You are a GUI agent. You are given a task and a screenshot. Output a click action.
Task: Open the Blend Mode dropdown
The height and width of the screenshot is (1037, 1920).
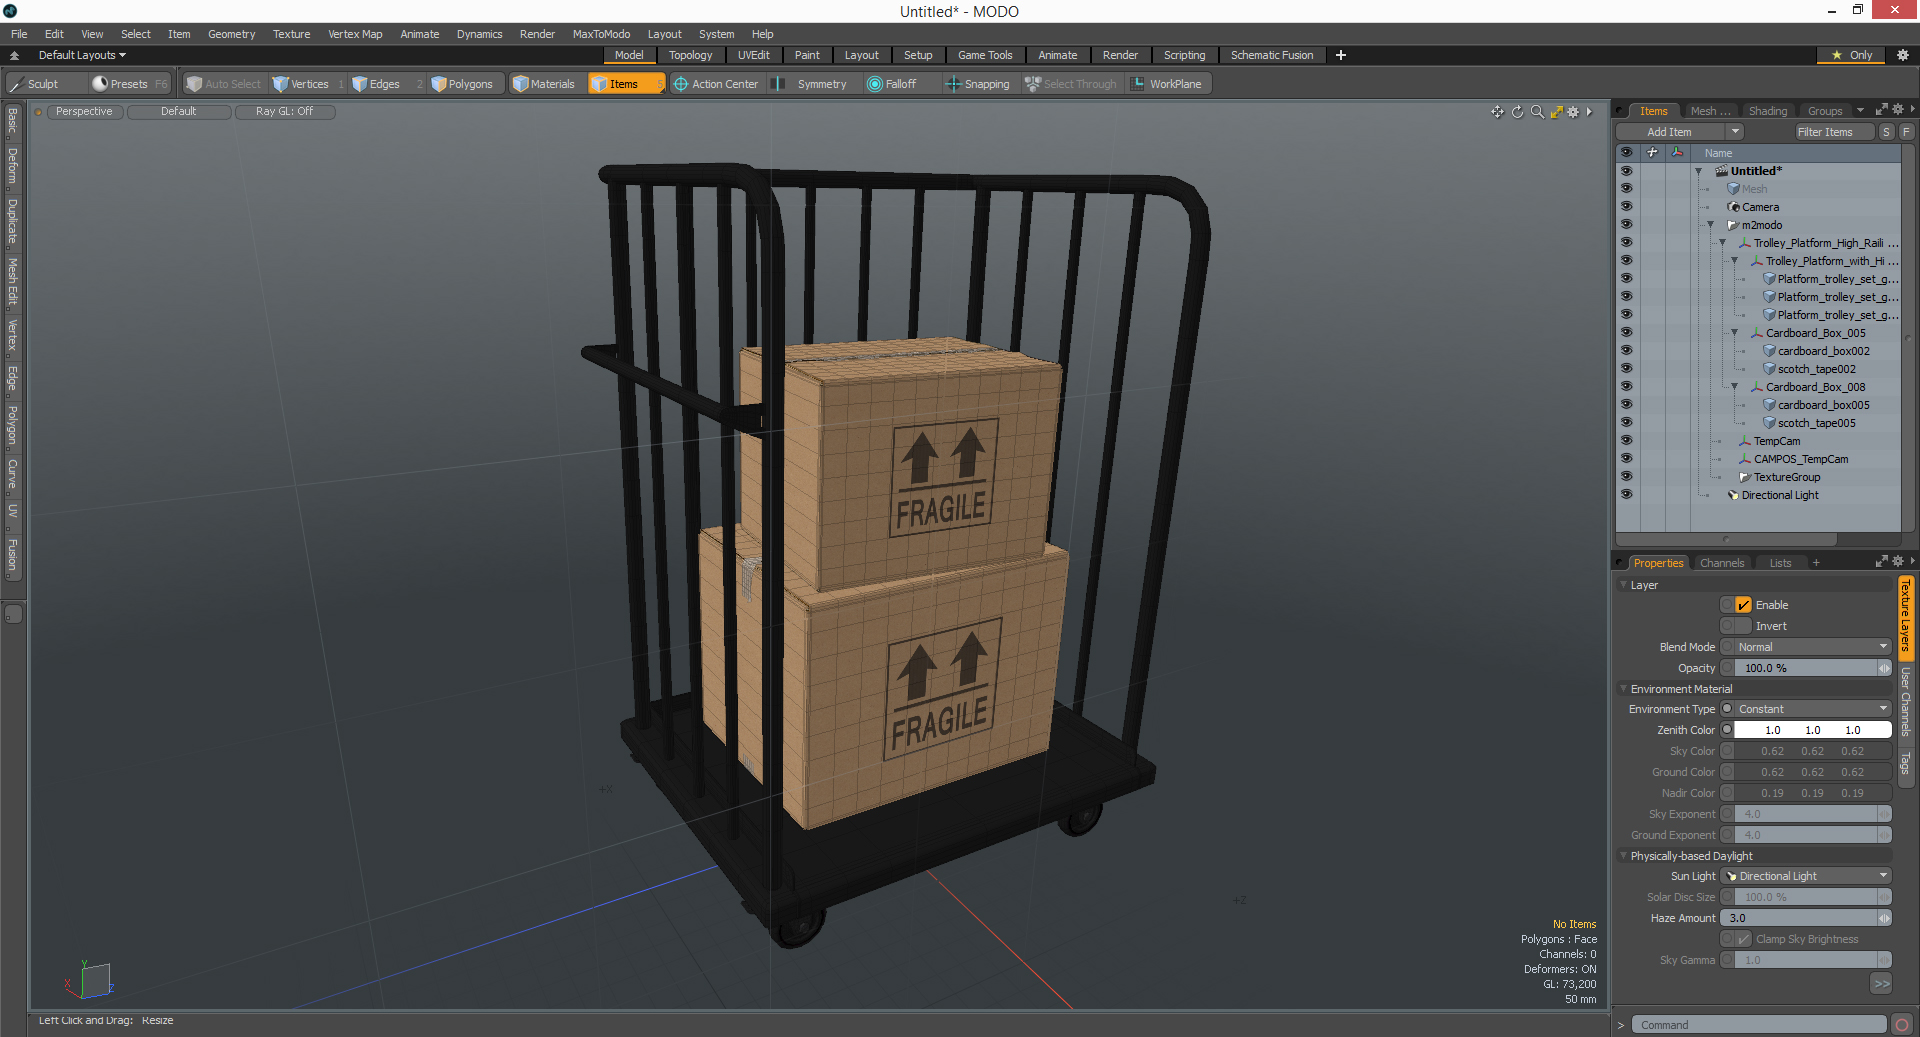1812,647
